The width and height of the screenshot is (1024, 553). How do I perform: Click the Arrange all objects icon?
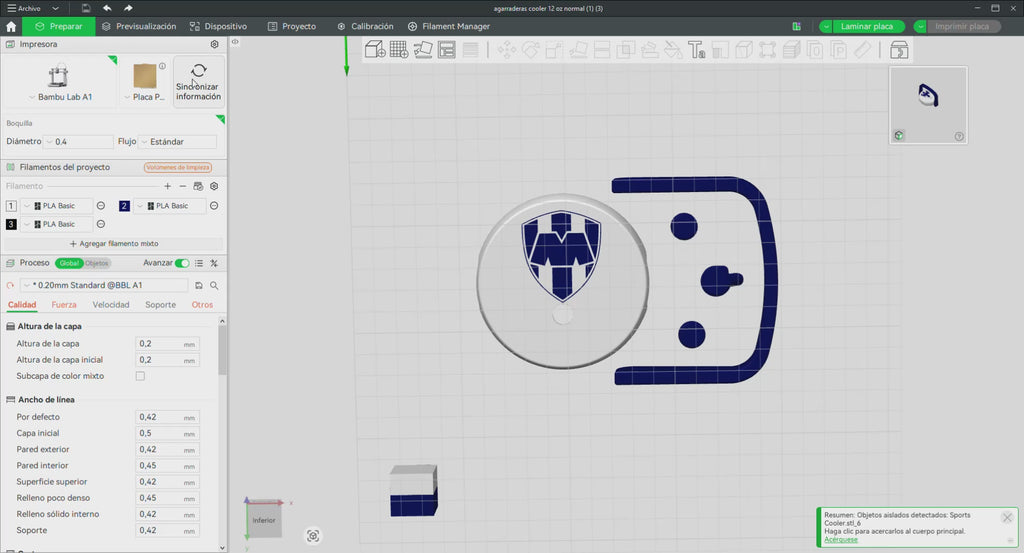click(447, 50)
